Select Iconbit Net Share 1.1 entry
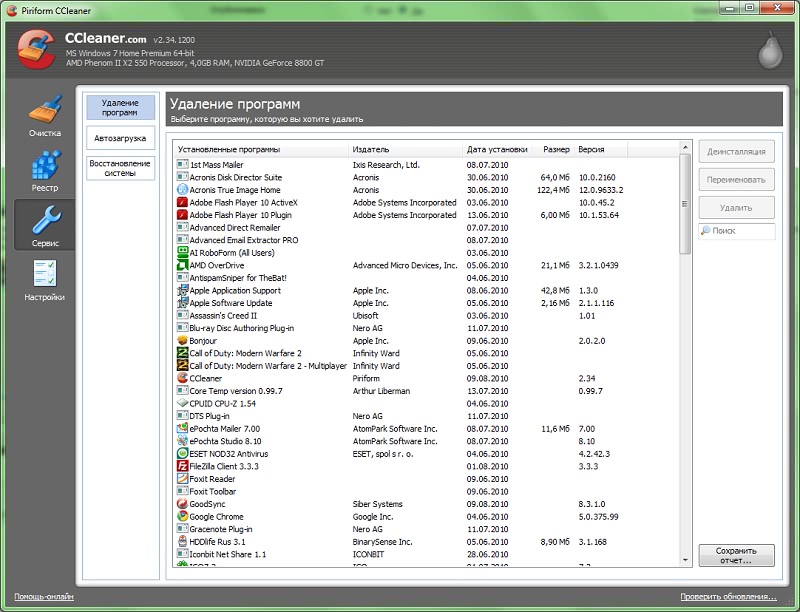The width and height of the screenshot is (800, 612). tap(228, 554)
